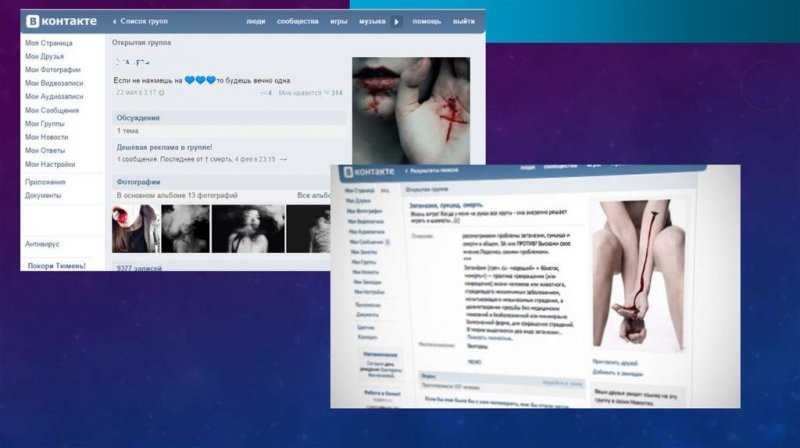
Task: Open Мои Новости in the sidebar
Action: click(x=46, y=137)
